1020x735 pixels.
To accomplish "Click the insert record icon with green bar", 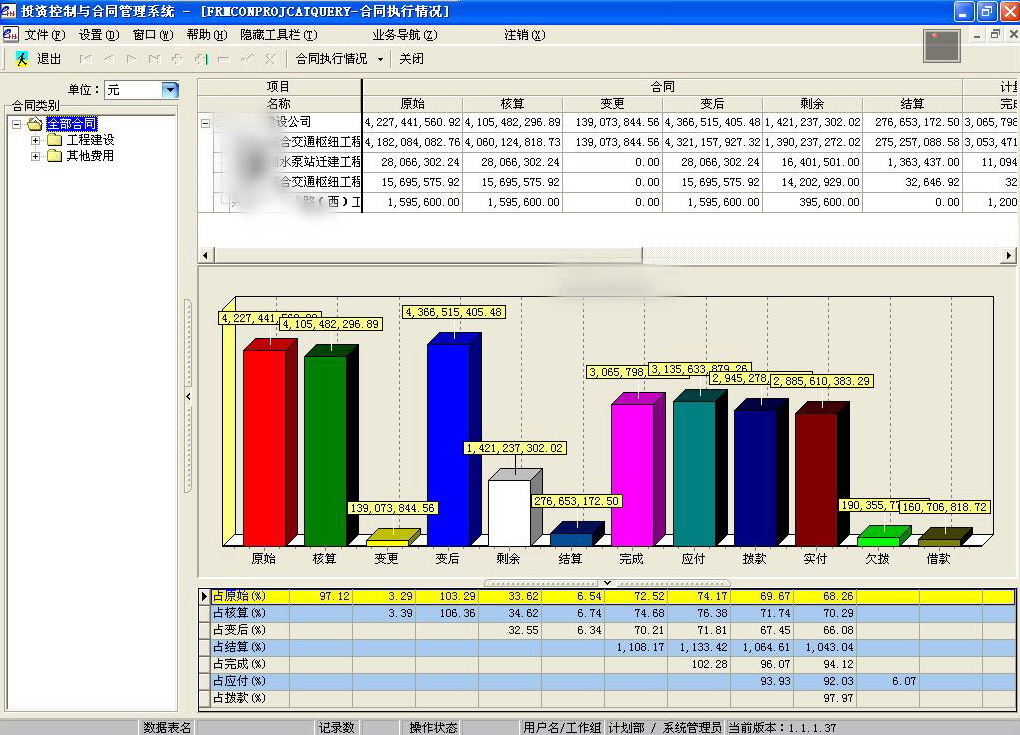I will [201, 59].
